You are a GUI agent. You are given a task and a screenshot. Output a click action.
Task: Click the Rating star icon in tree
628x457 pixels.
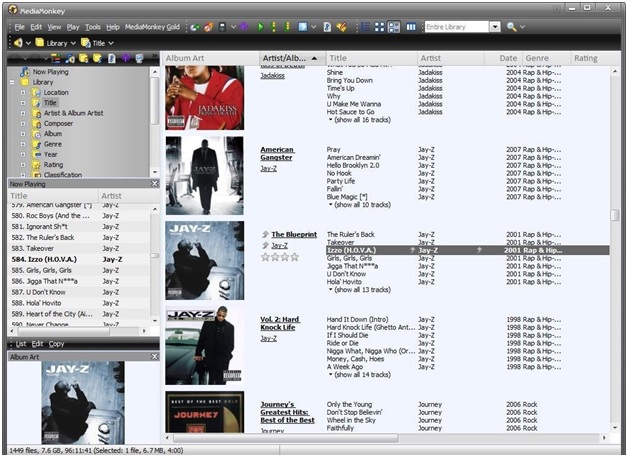point(36,165)
